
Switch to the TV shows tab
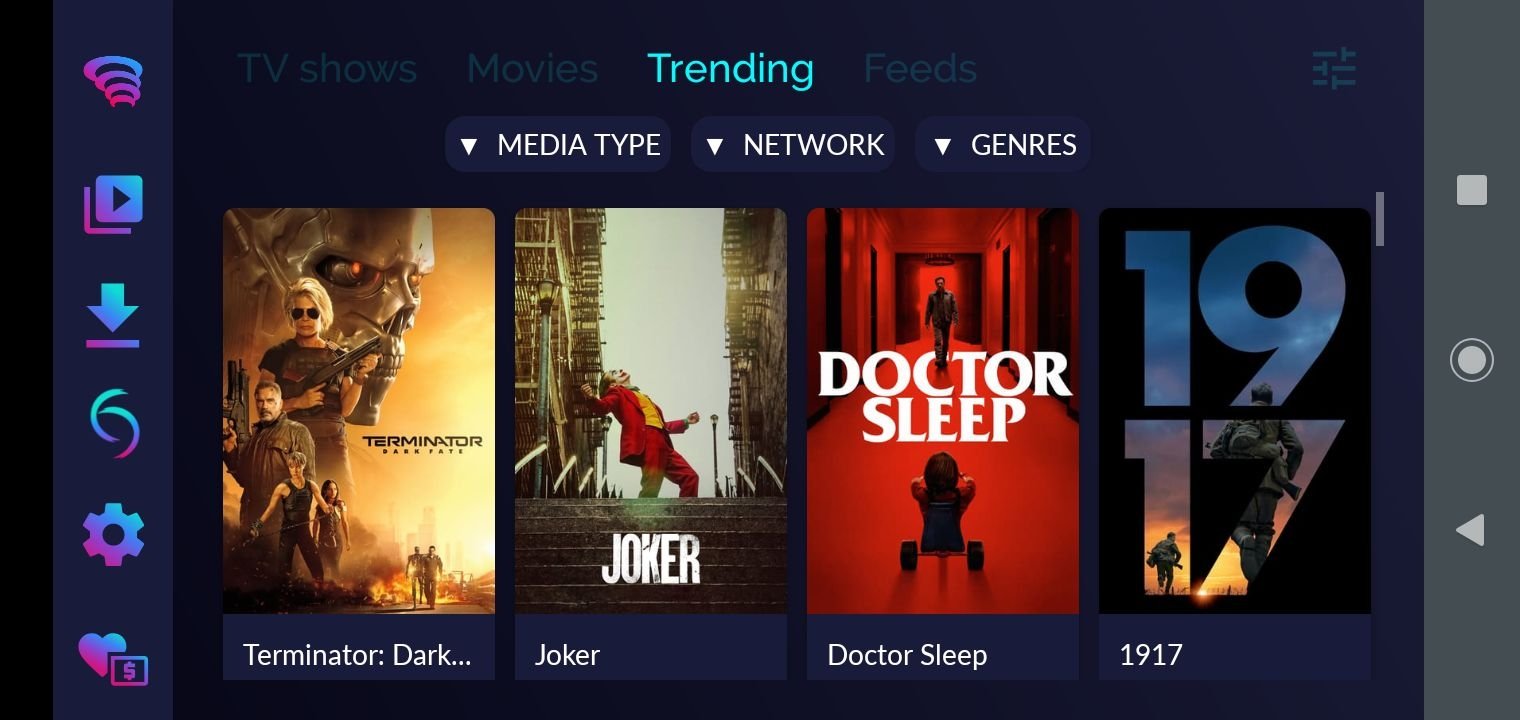(x=327, y=68)
